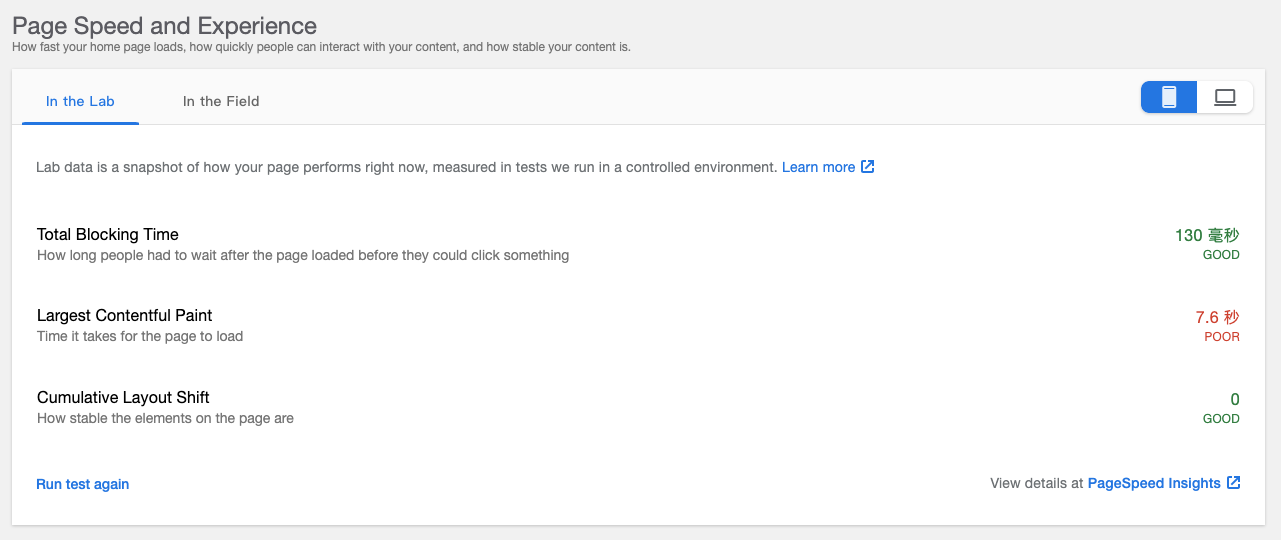
Task: Click the Lab data description text
Action: point(406,167)
